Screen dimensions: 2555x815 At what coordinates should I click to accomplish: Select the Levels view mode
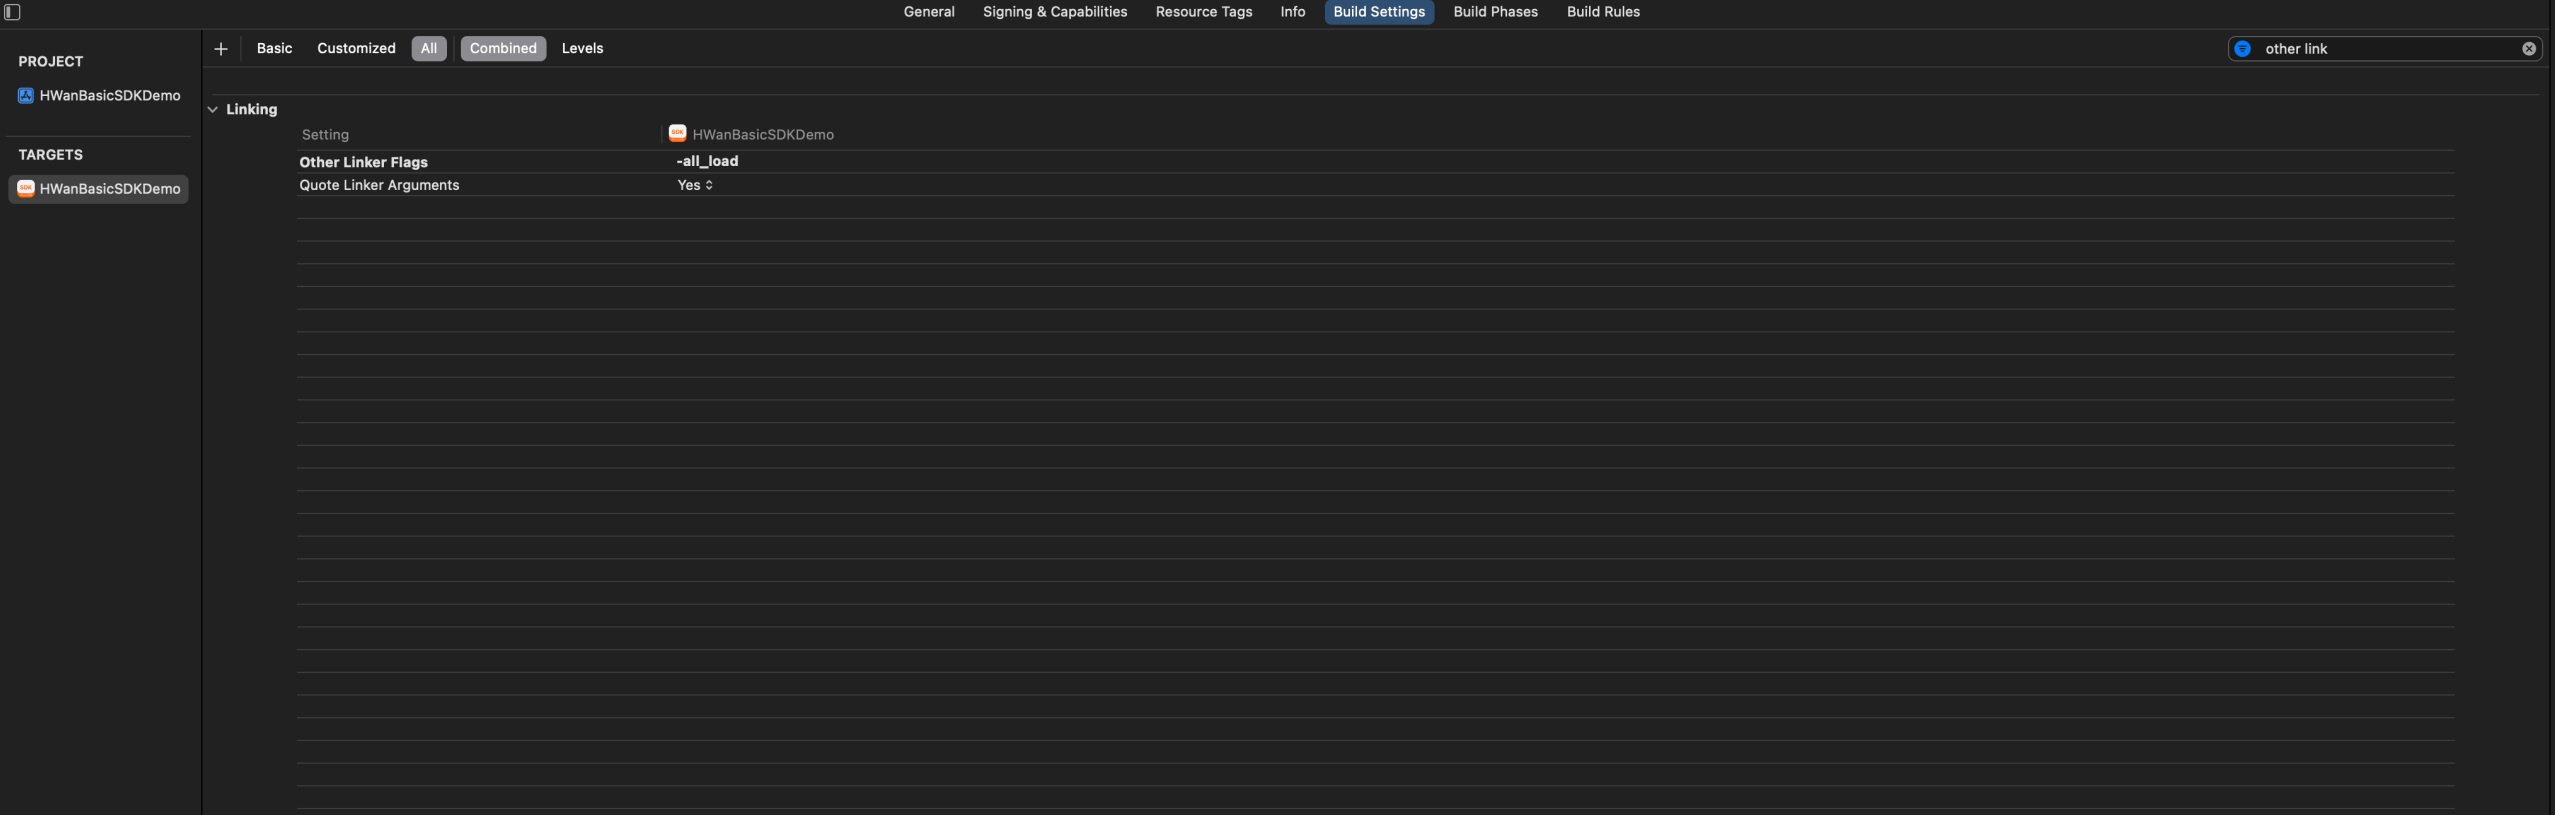point(582,48)
